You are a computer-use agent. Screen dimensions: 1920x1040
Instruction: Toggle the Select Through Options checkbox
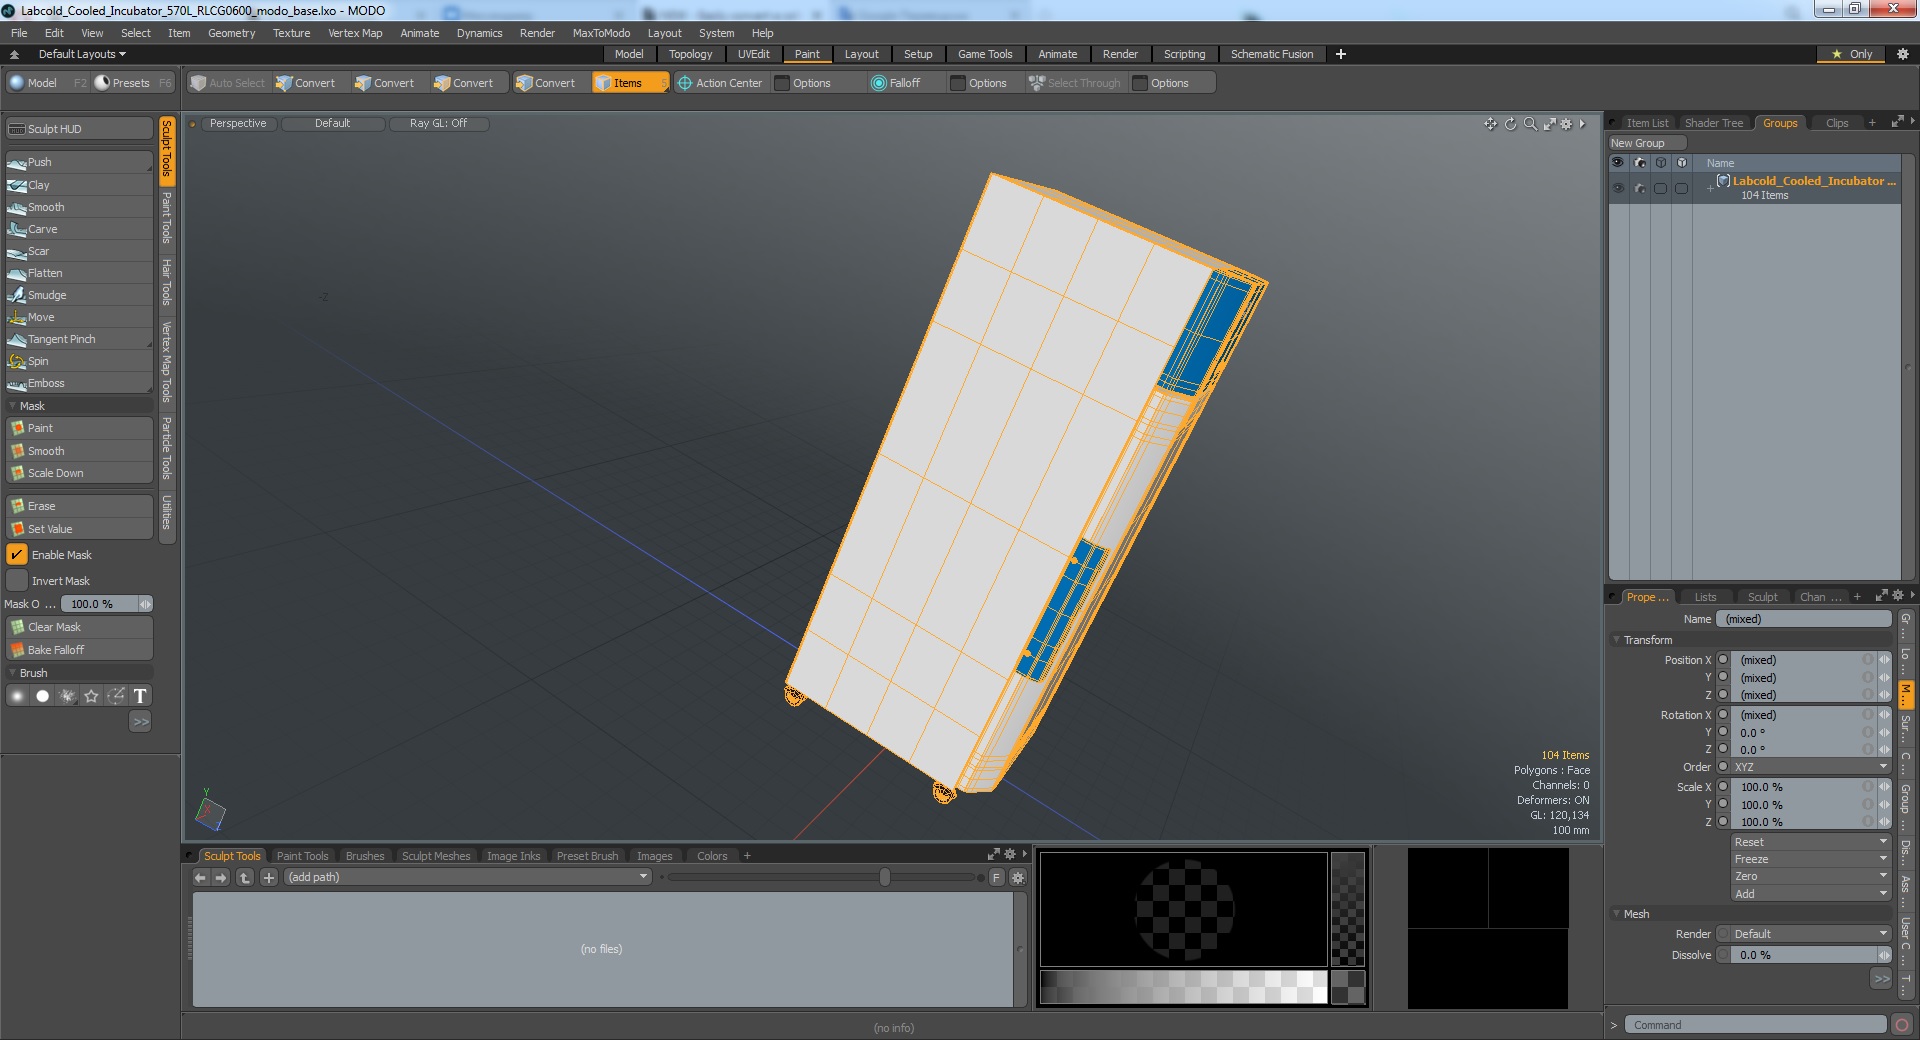click(1140, 83)
